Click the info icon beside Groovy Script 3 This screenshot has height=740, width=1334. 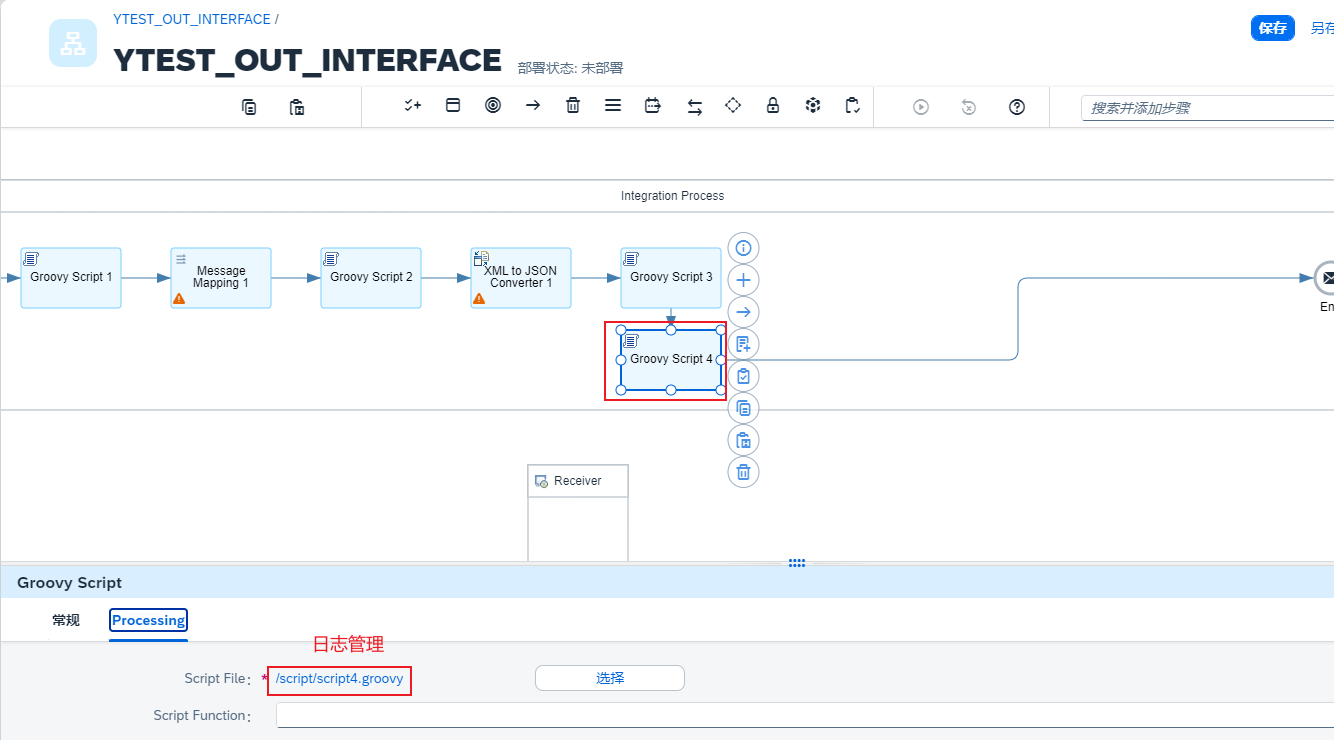(x=743, y=248)
